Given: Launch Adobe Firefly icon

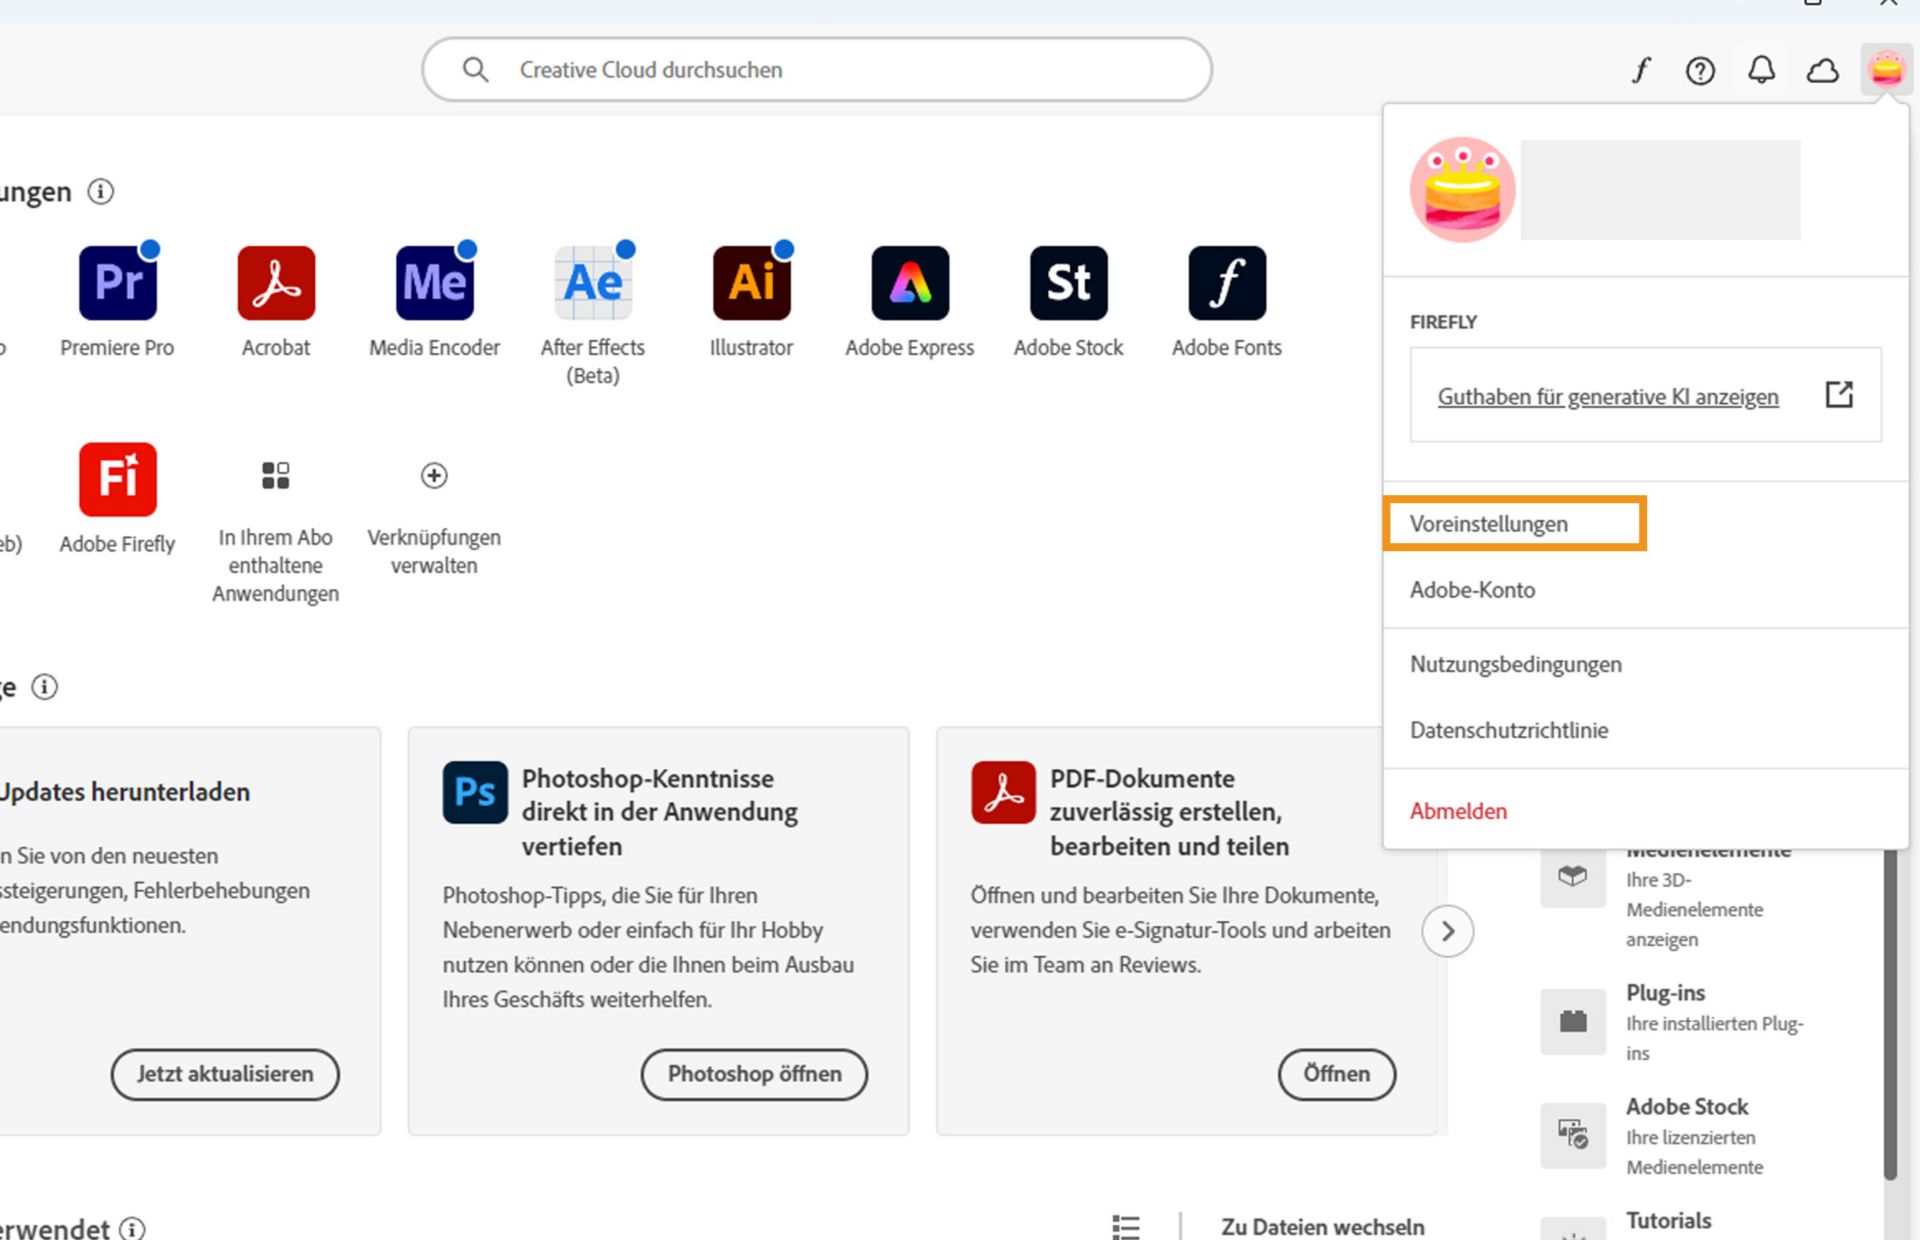Looking at the screenshot, I should point(118,479).
